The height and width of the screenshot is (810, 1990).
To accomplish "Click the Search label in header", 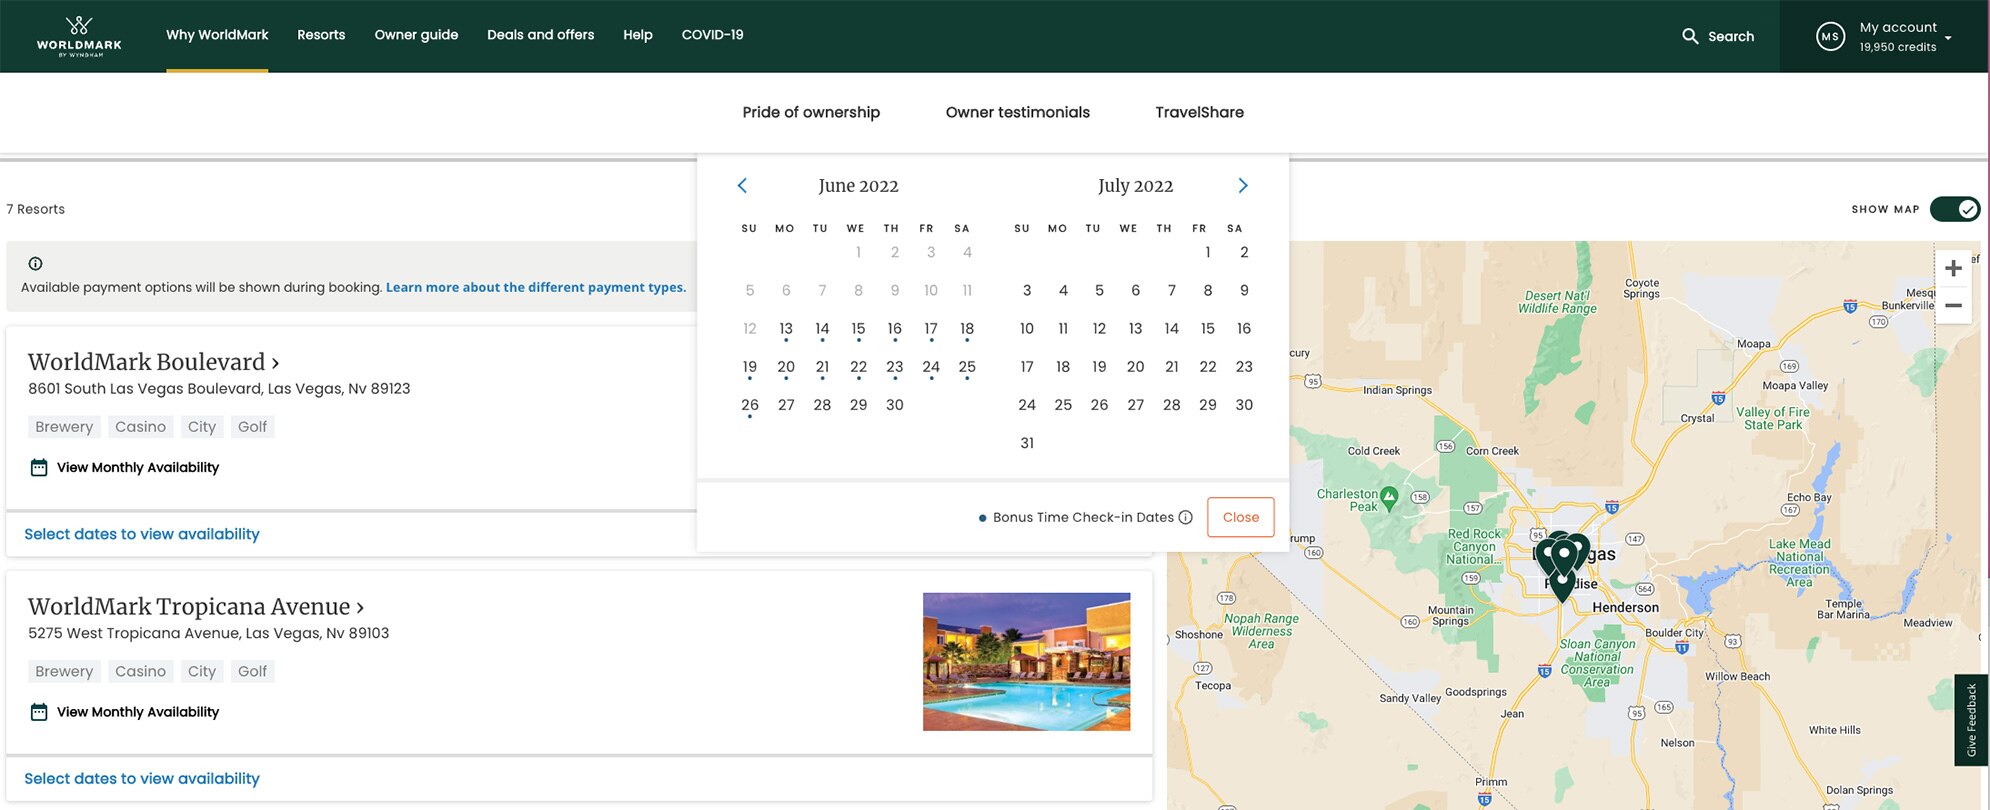I will (x=1730, y=36).
